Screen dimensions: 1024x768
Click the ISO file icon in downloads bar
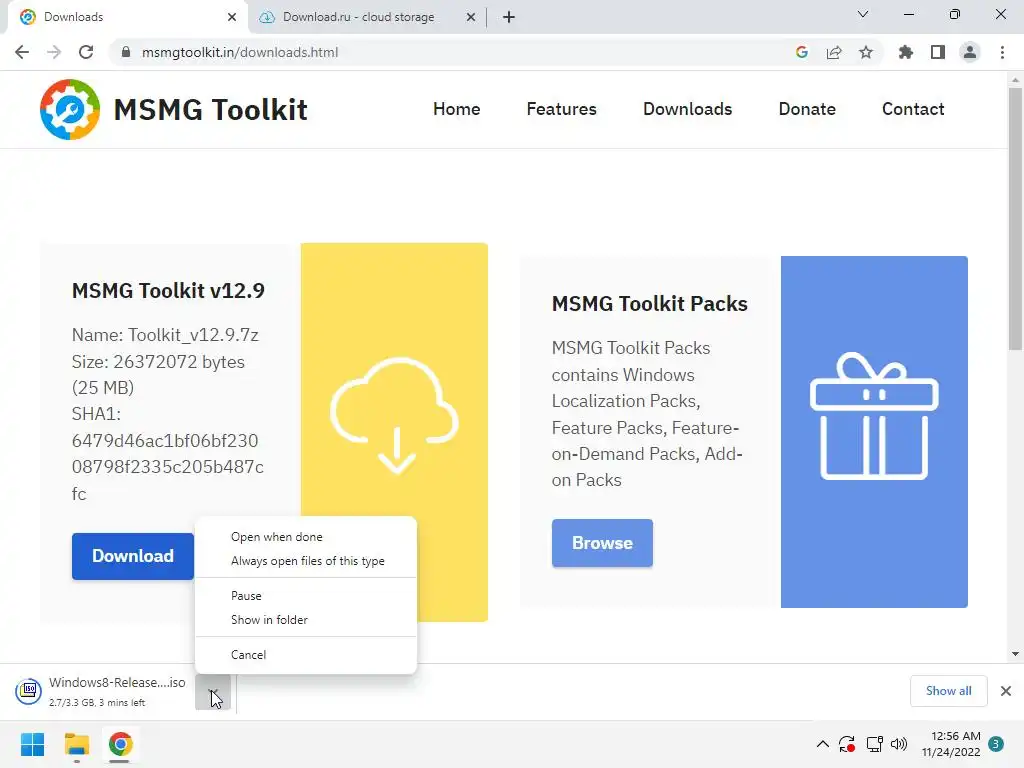[x=29, y=691]
